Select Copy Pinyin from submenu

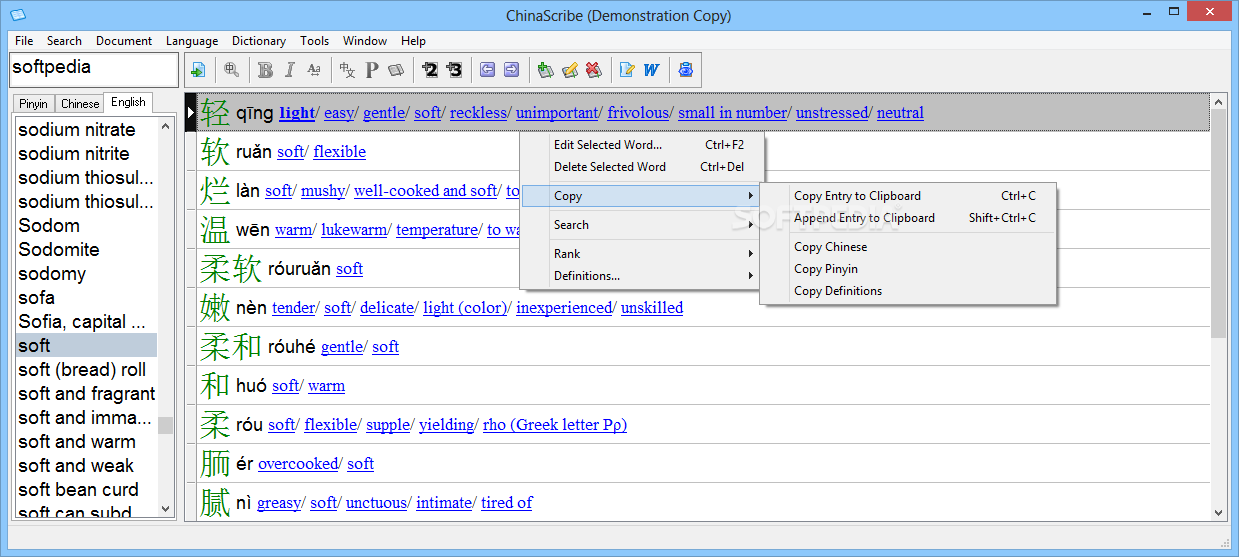tap(908, 269)
